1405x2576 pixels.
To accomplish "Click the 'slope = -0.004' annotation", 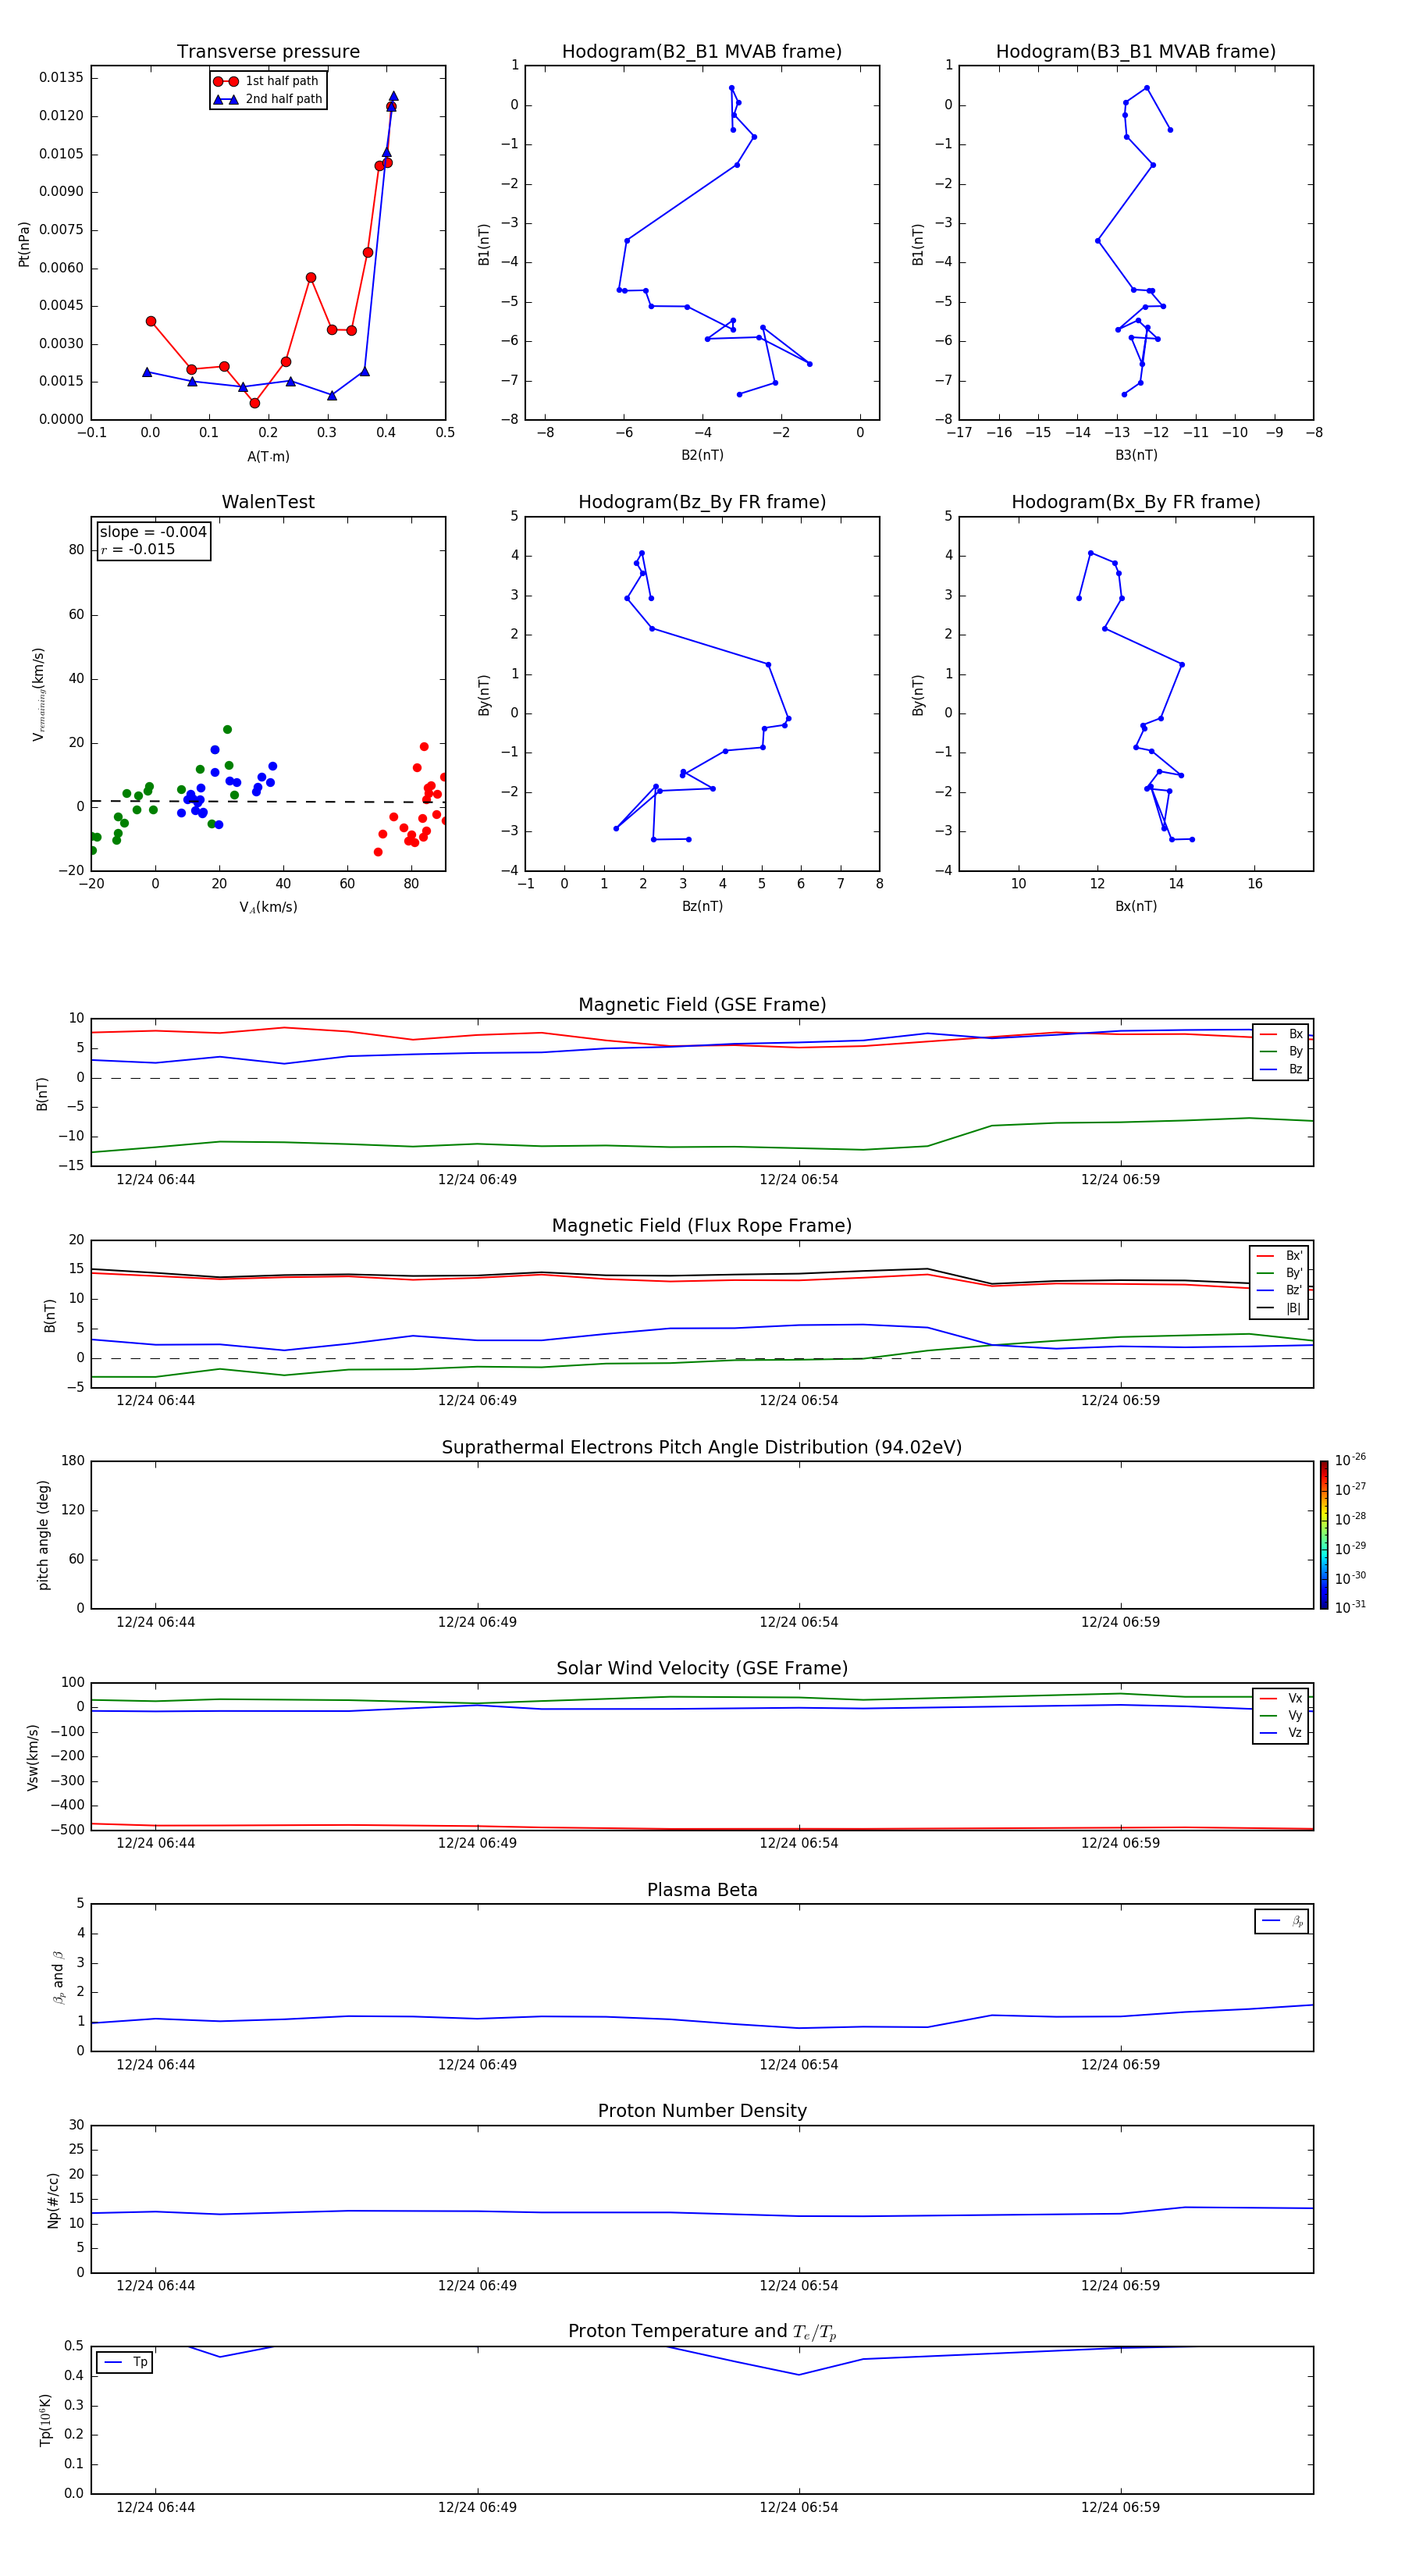I will [153, 532].
